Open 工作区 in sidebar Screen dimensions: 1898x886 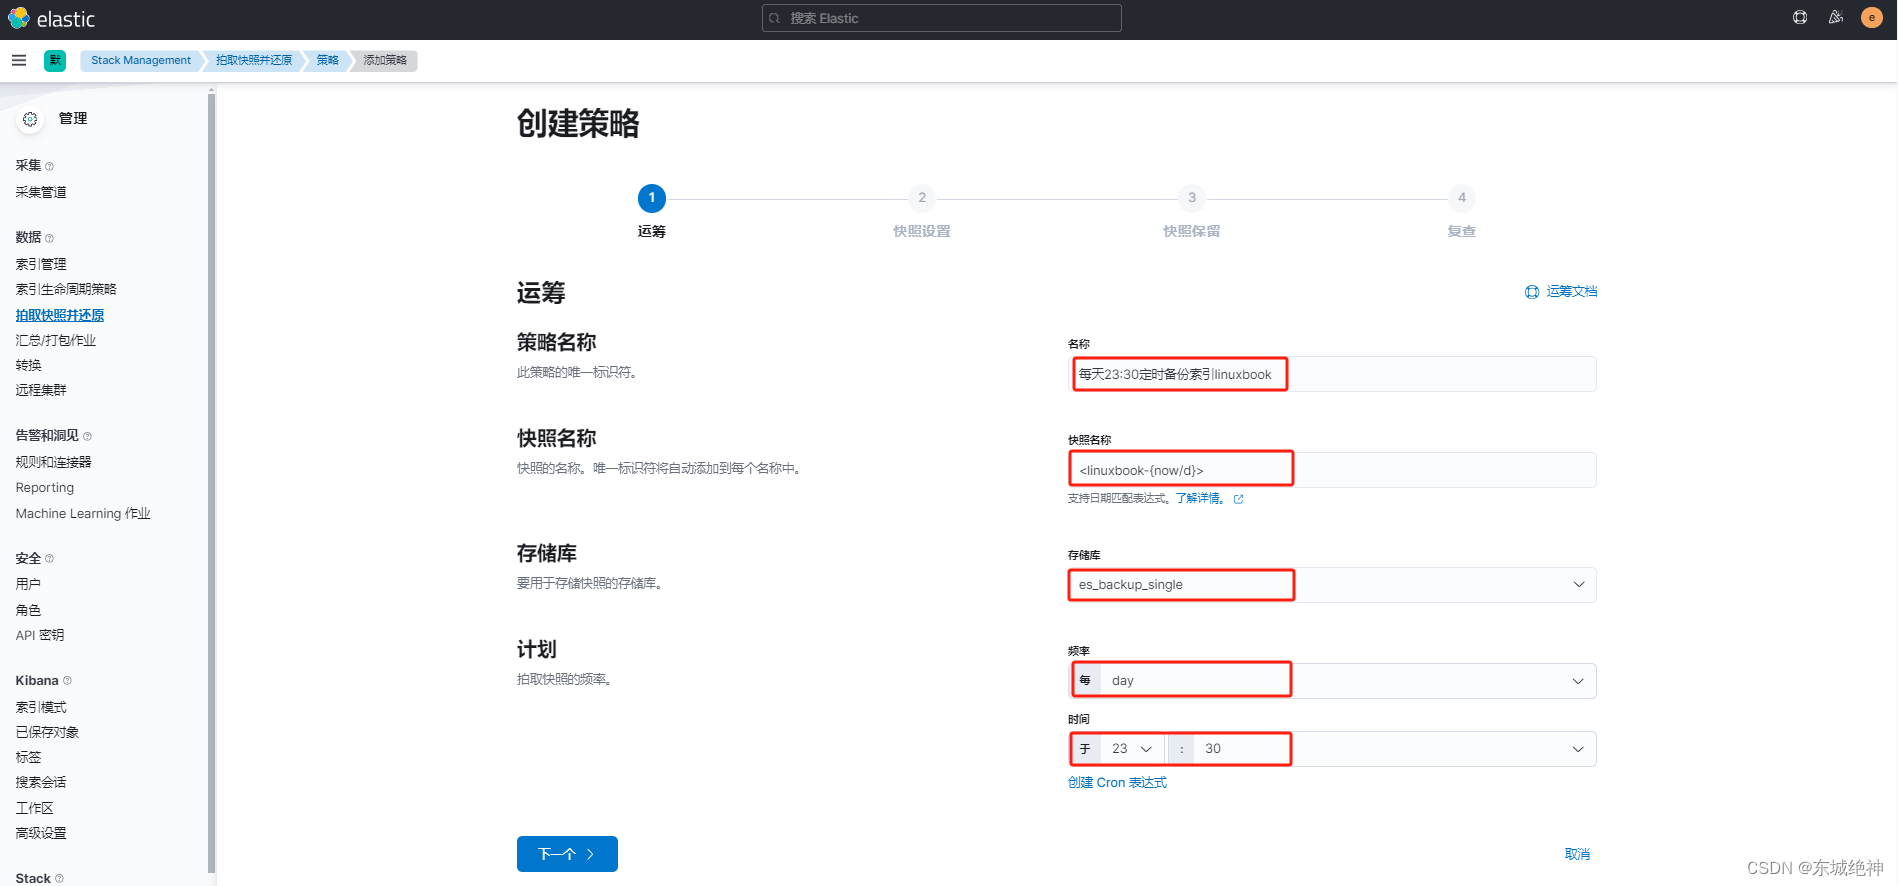point(34,808)
